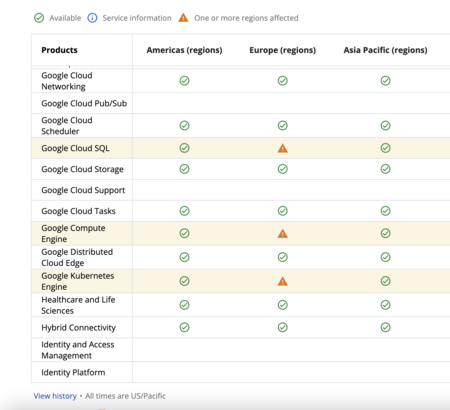Click Distributed Cloud Edge Asia Pacific checkmark
Viewport: 450px width, 410px height.
386,257
